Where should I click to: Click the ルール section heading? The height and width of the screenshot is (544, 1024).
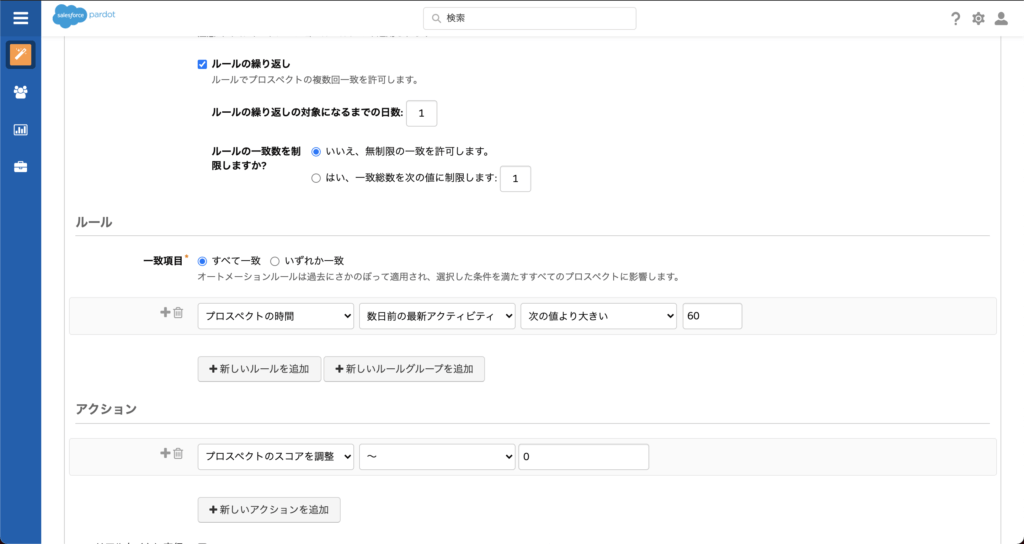[x=94, y=222]
